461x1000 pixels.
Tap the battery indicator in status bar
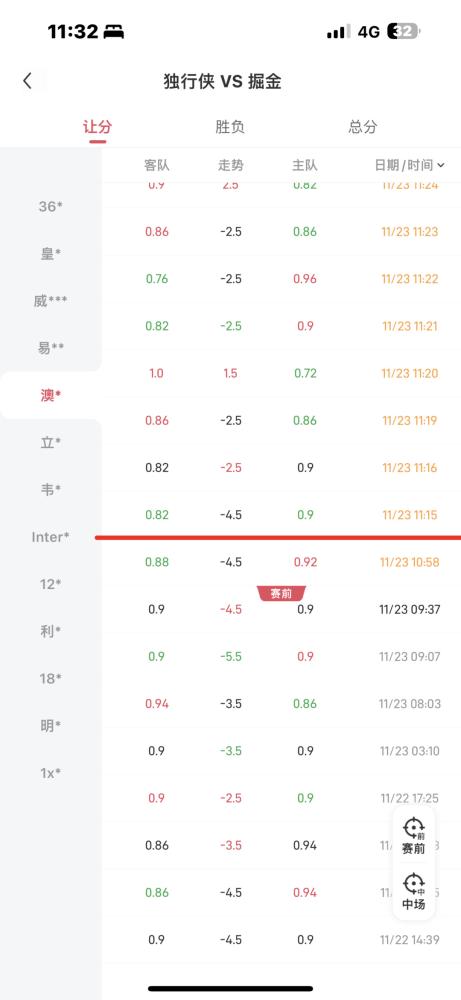(404, 31)
